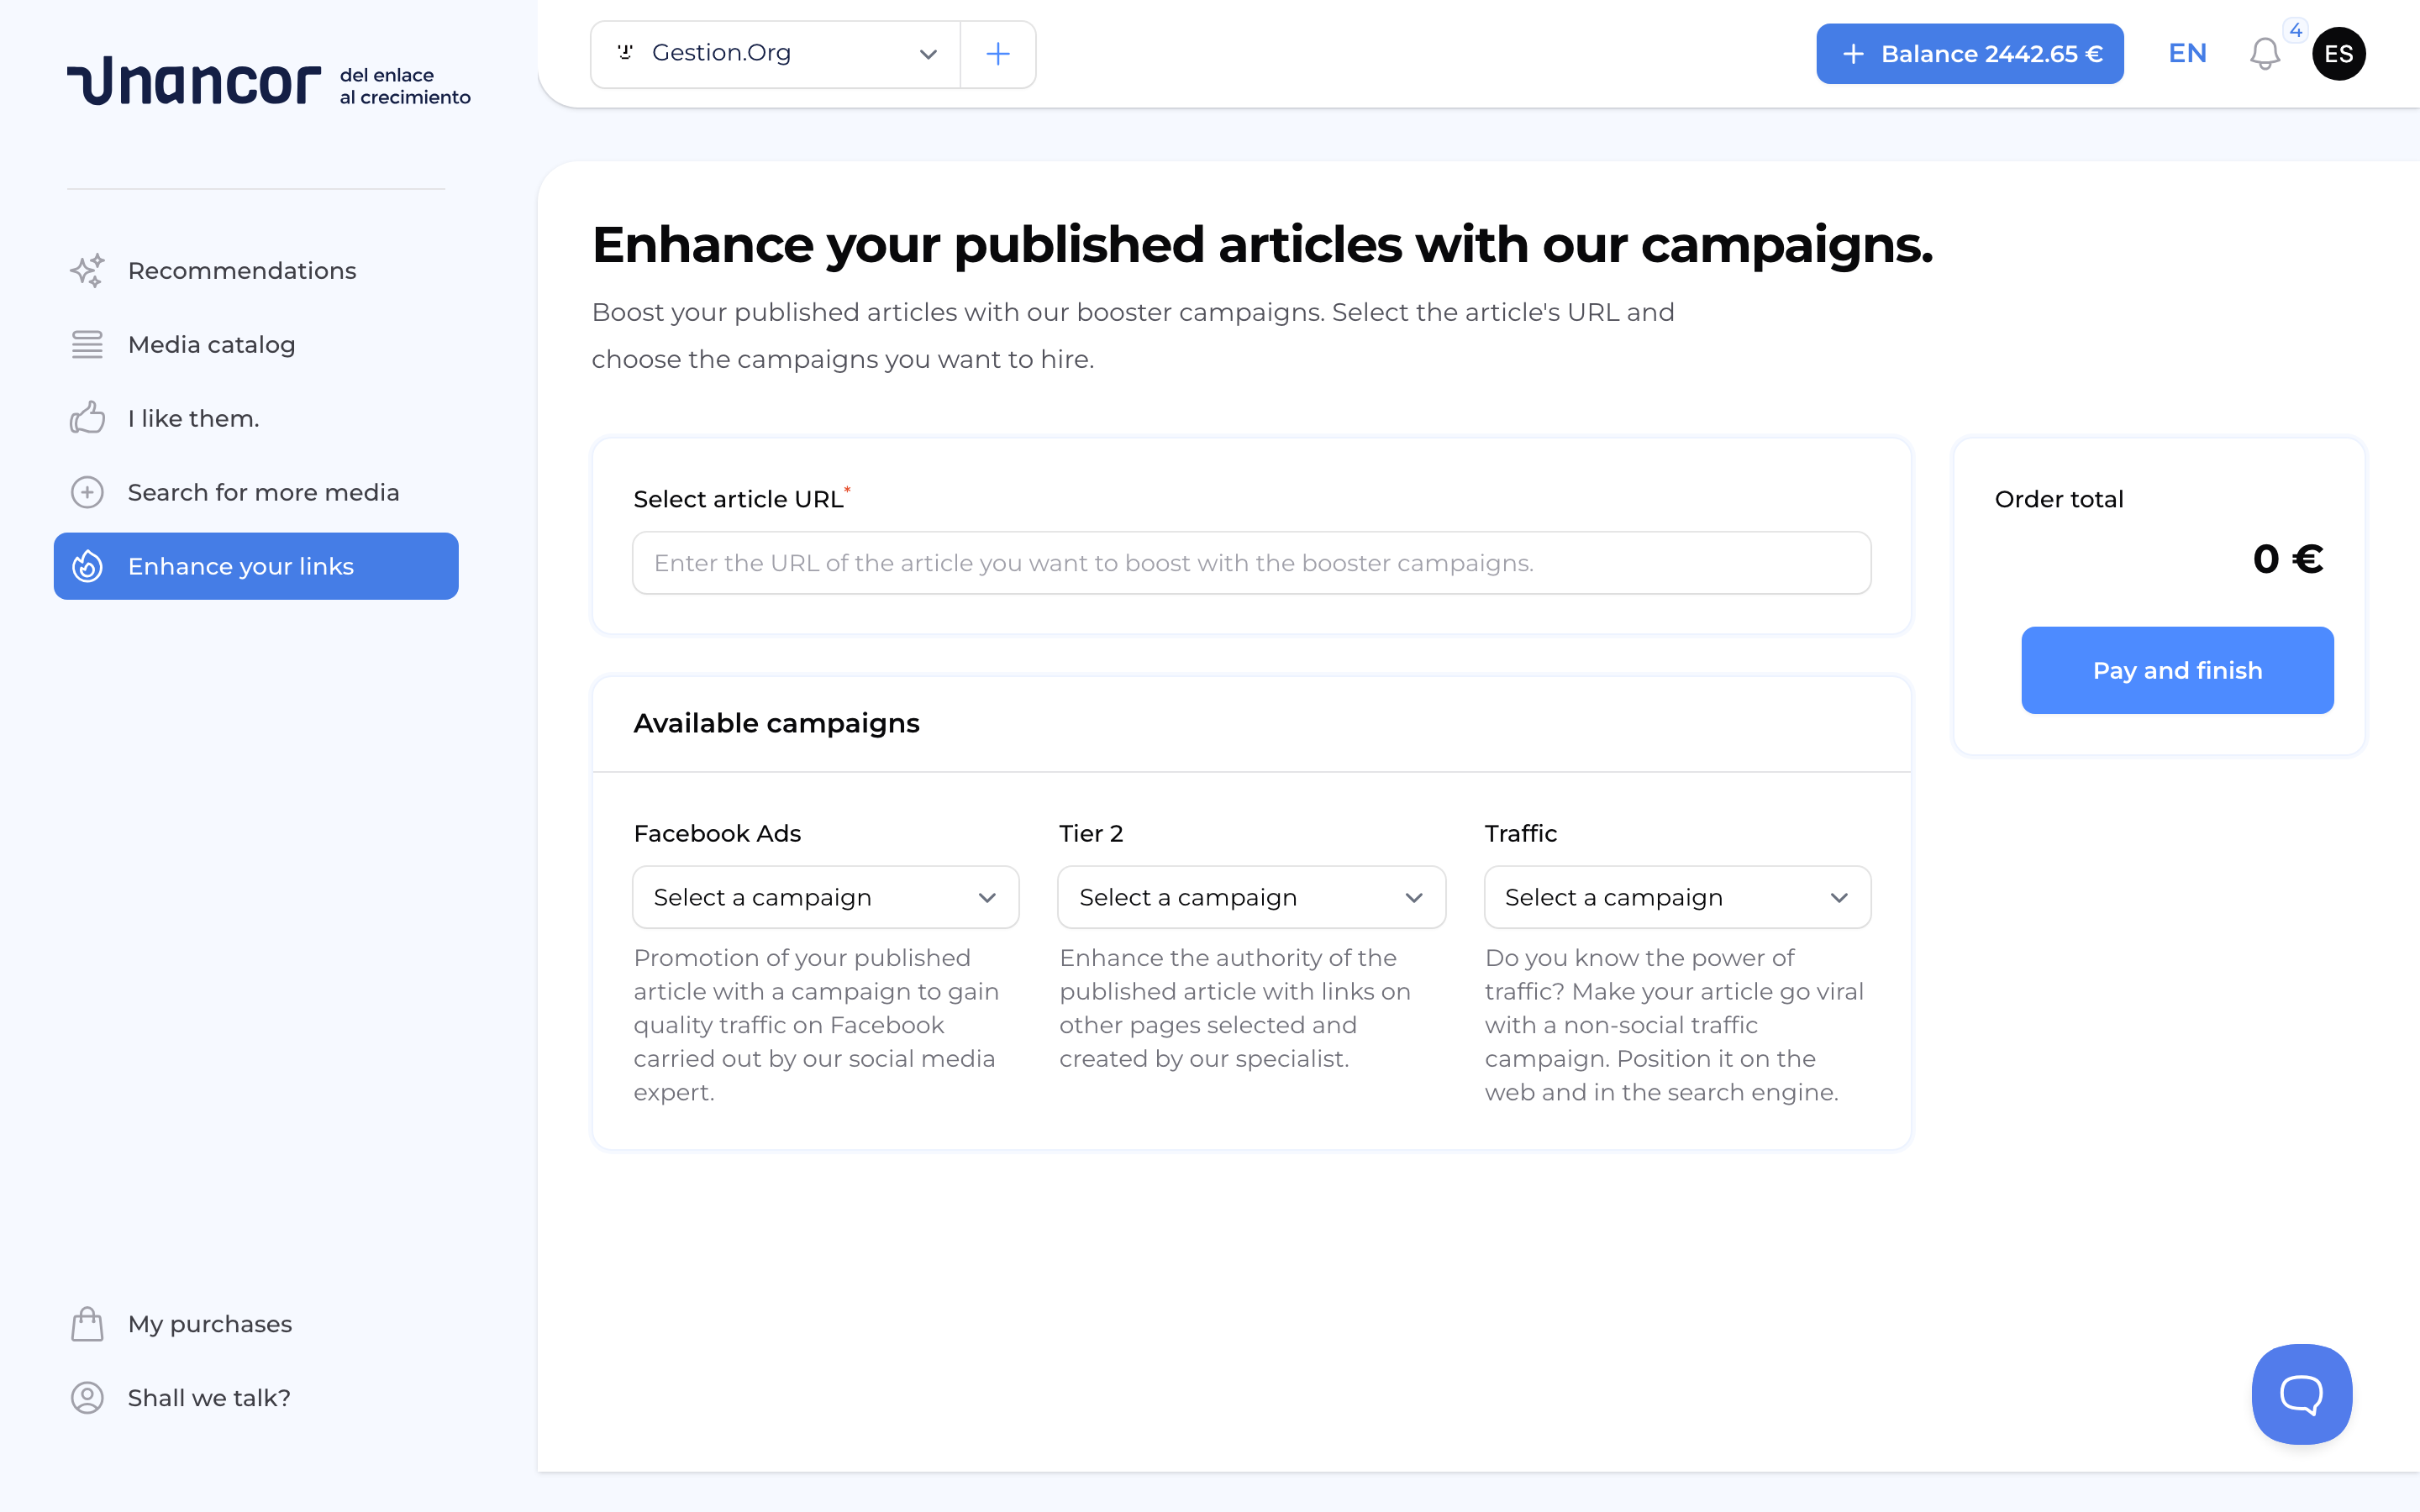This screenshot has width=2420, height=1512.
Task: Select the flame icon for Enhance your links
Action: point(87,566)
